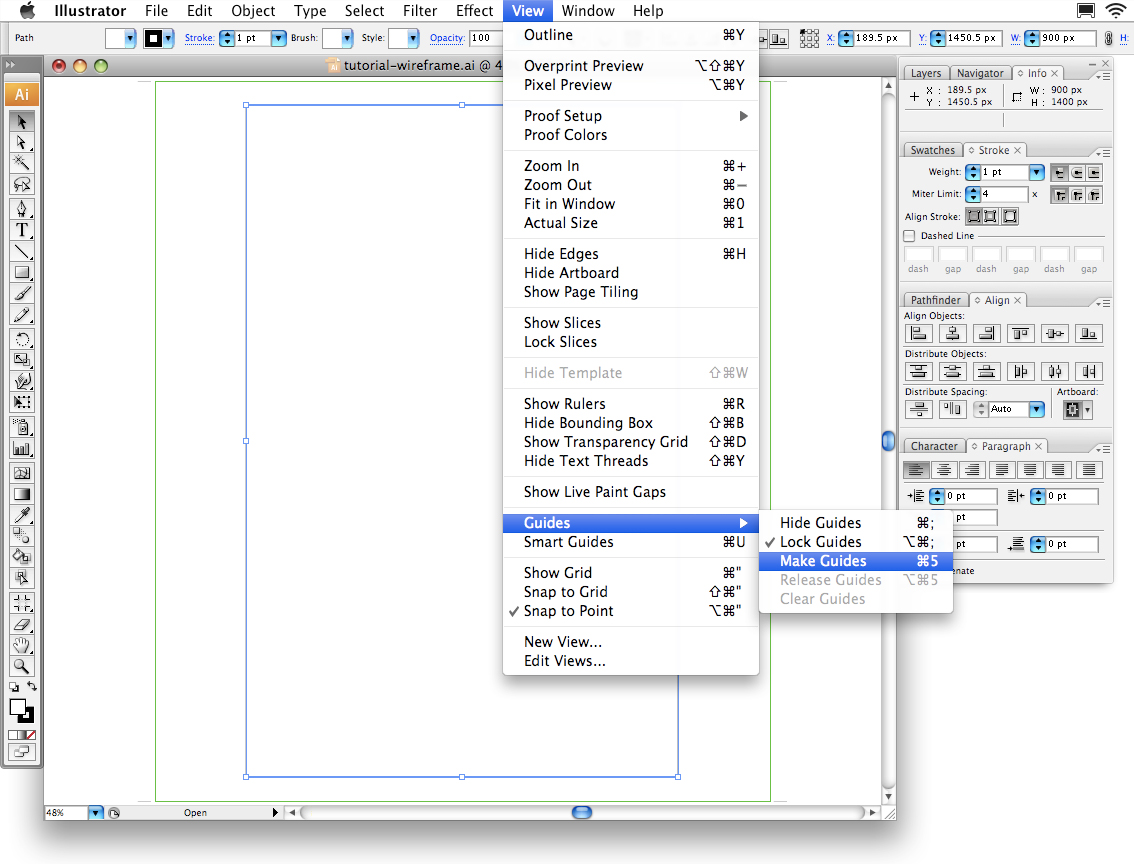Open the Object menu
The height and width of the screenshot is (864, 1134).
point(253,11)
